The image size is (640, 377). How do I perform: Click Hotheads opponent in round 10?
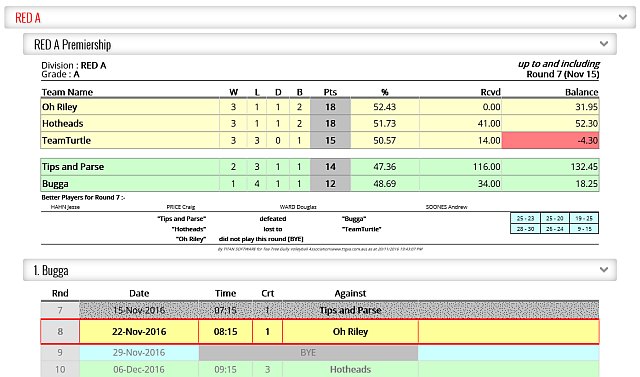pyautogui.click(x=350, y=369)
